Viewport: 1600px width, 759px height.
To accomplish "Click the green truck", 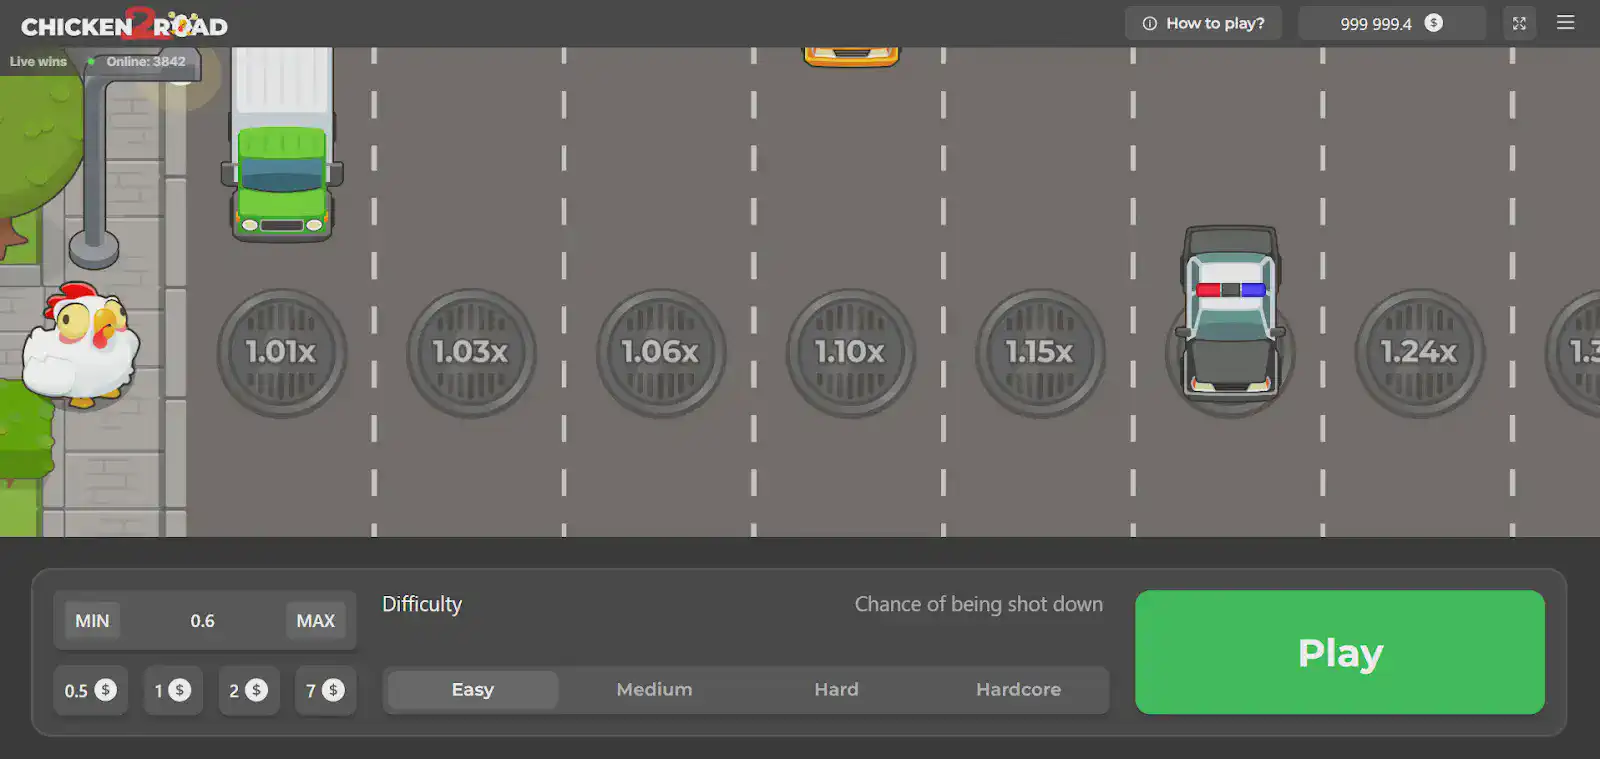I will point(282,145).
